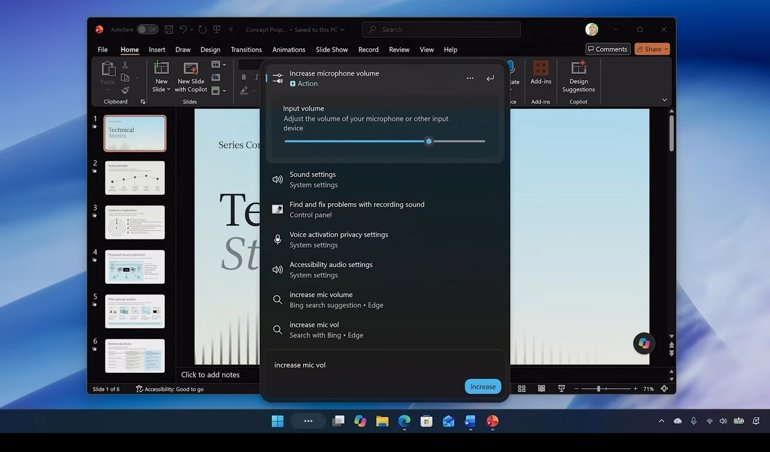Open the View tab

pyautogui.click(x=427, y=50)
